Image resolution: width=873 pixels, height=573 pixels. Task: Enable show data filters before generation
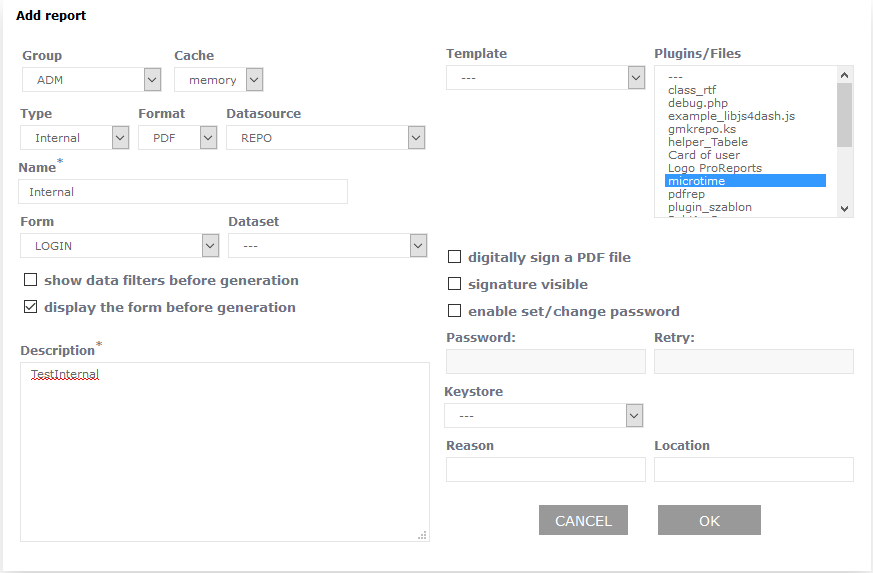pyautogui.click(x=31, y=281)
